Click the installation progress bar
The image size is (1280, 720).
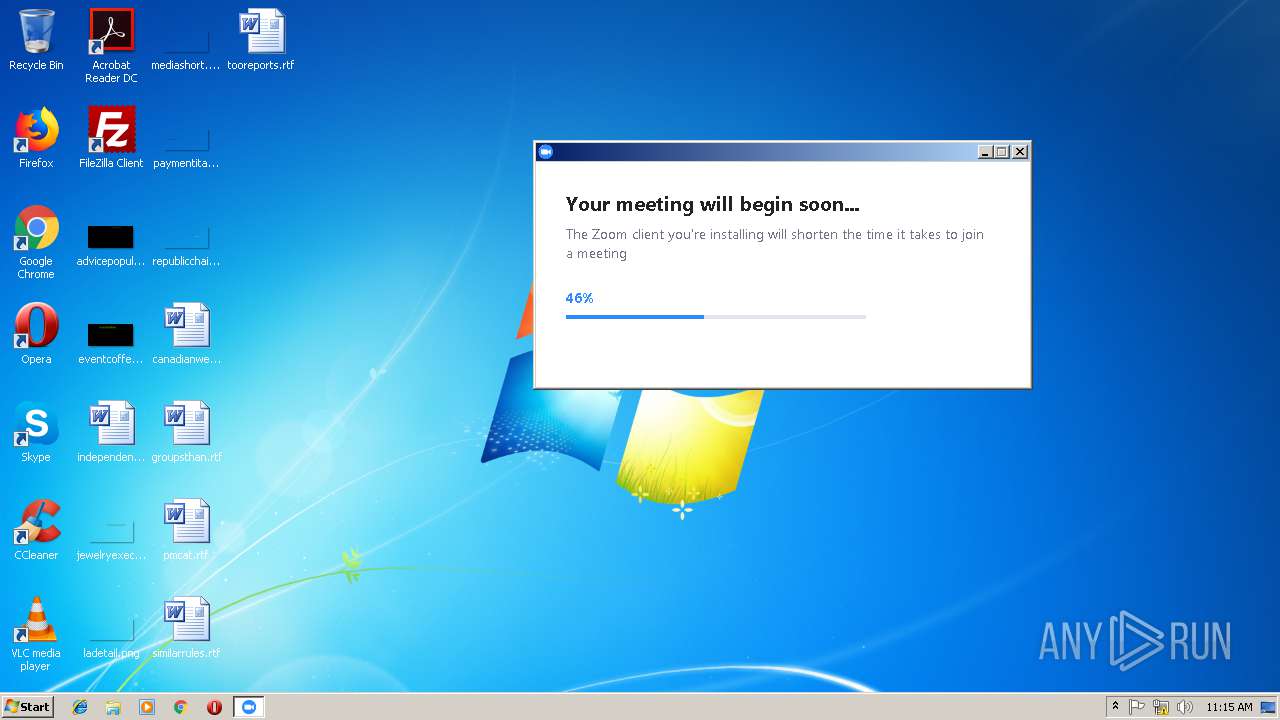coord(716,317)
